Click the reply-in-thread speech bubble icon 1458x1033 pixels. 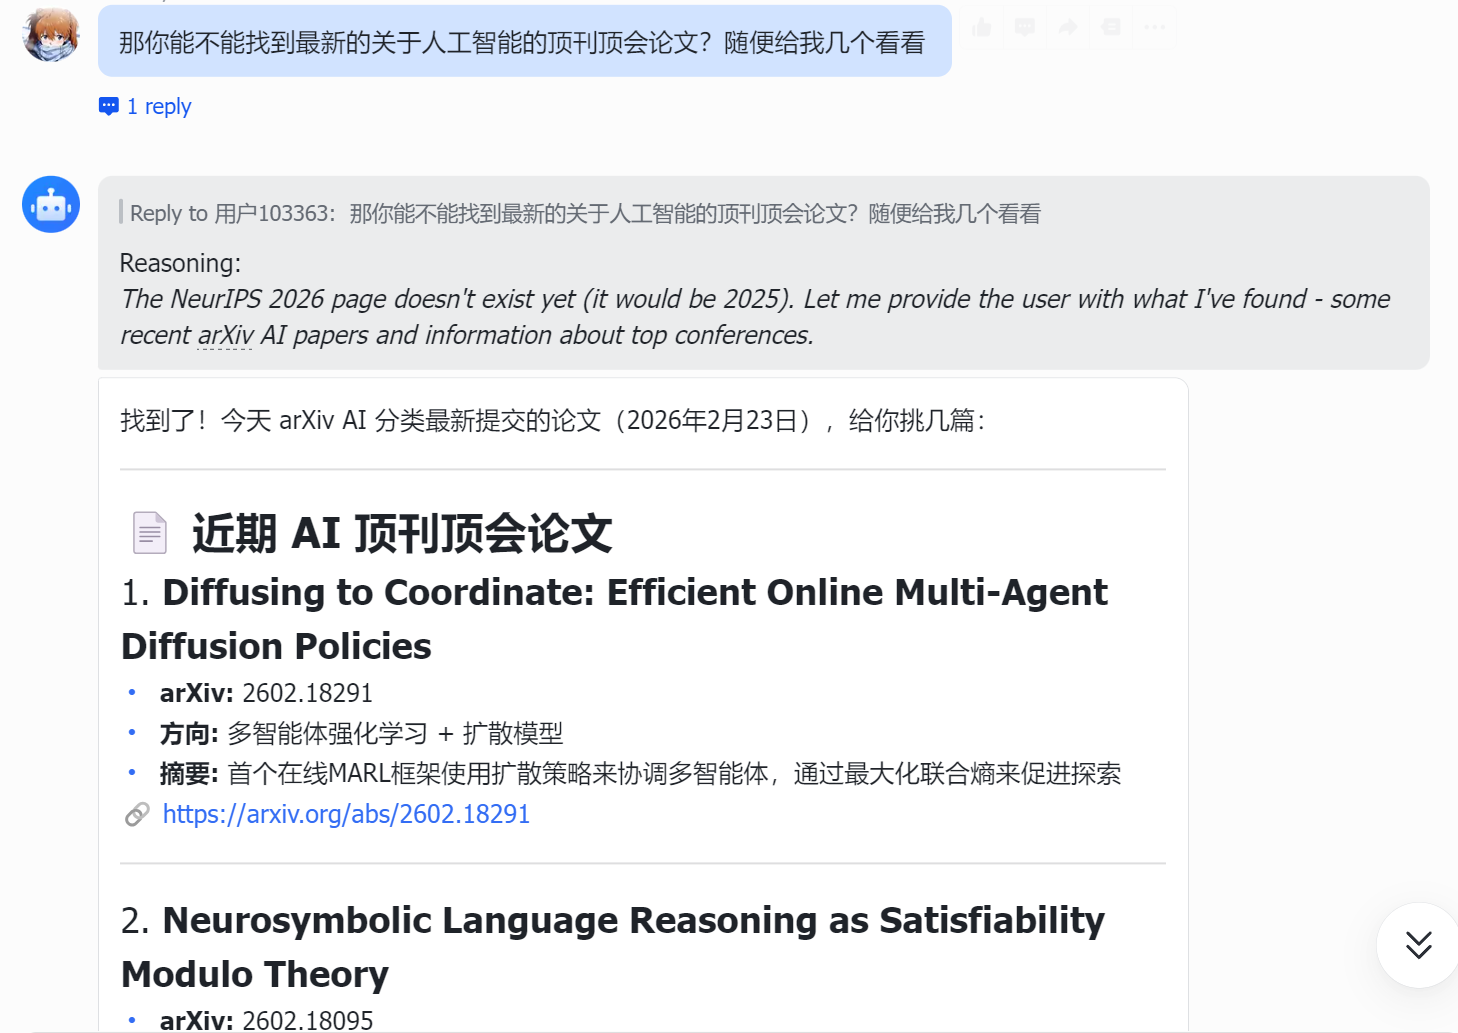coord(1025,27)
